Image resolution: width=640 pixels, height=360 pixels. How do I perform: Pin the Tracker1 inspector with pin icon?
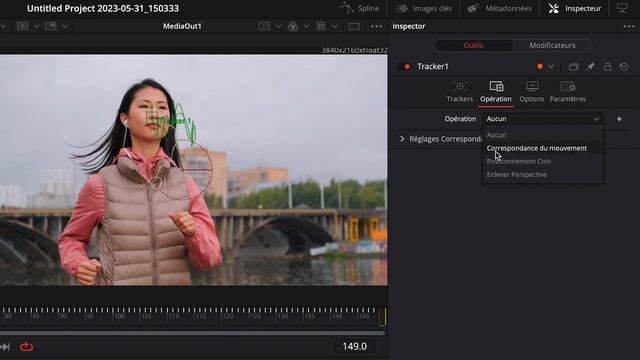tap(591, 67)
